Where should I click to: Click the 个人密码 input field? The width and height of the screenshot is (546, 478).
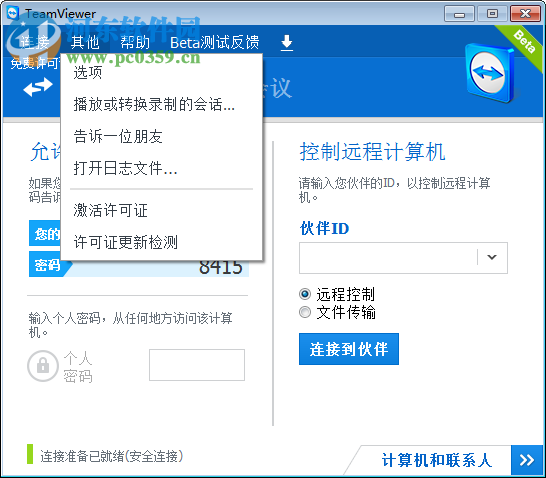197,365
